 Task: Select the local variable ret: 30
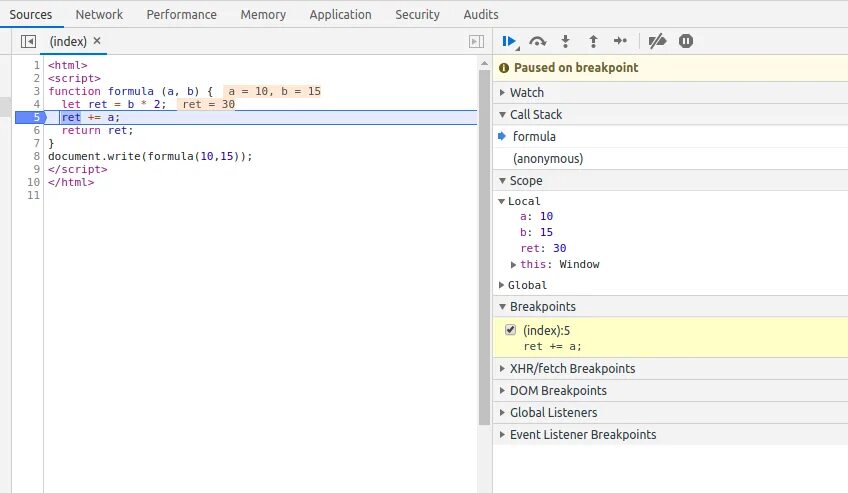coord(543,248)
